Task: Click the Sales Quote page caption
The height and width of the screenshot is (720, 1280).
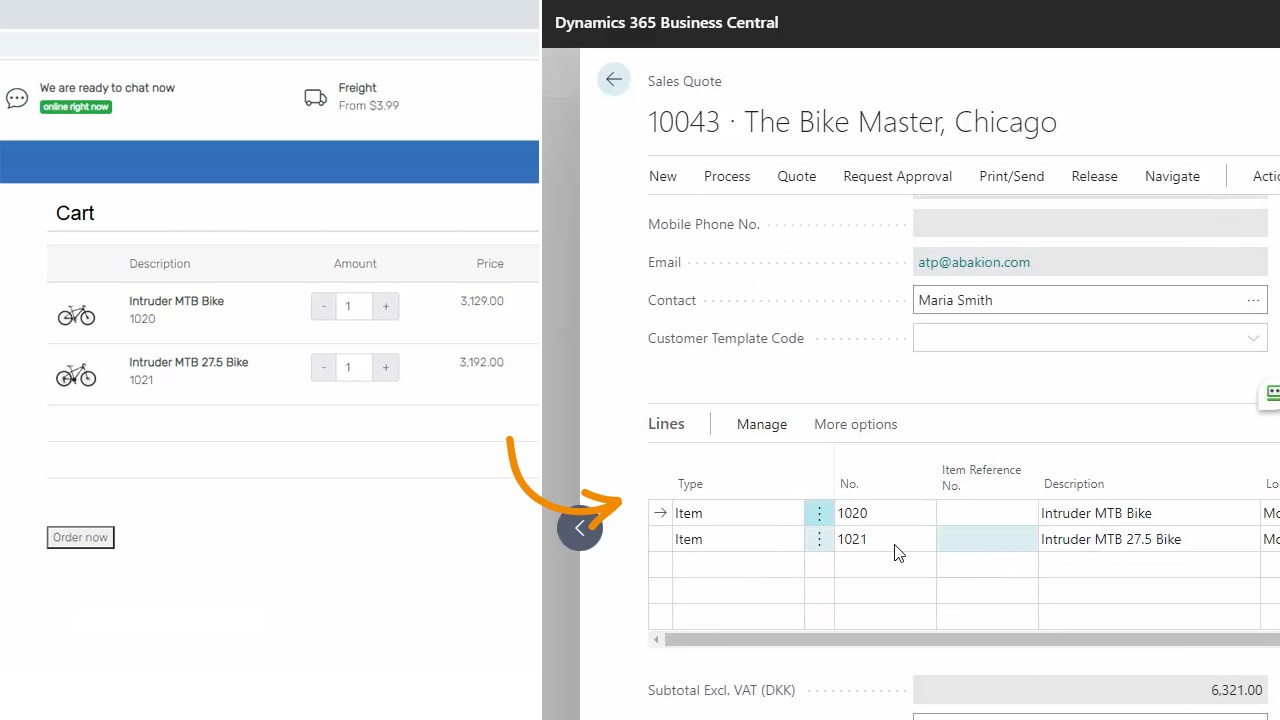Action: tap(684, 81)
